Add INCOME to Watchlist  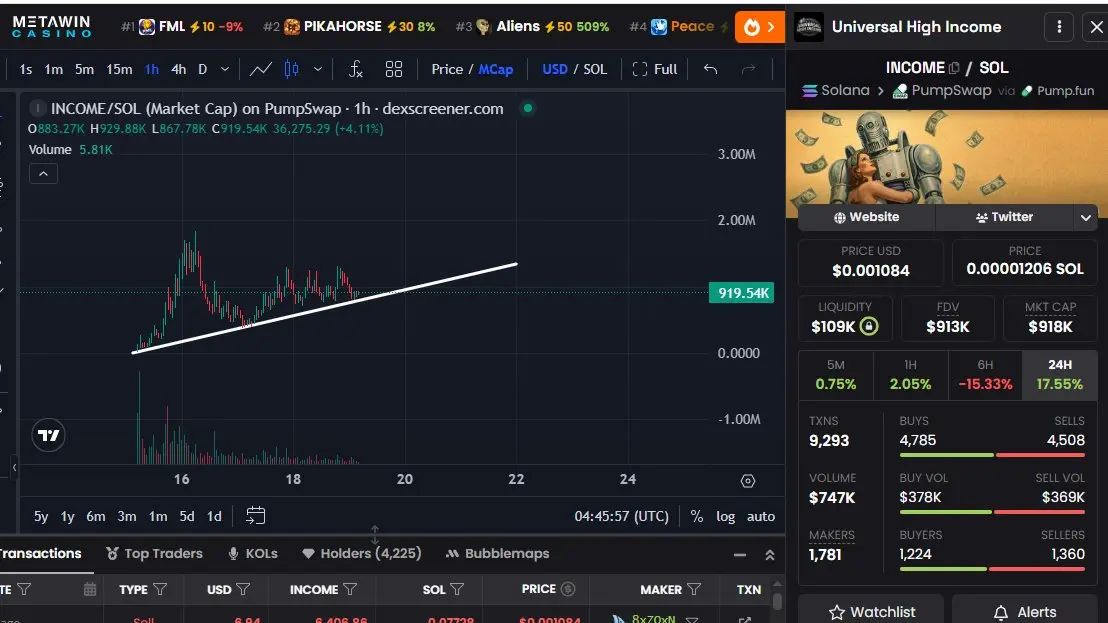871,612
